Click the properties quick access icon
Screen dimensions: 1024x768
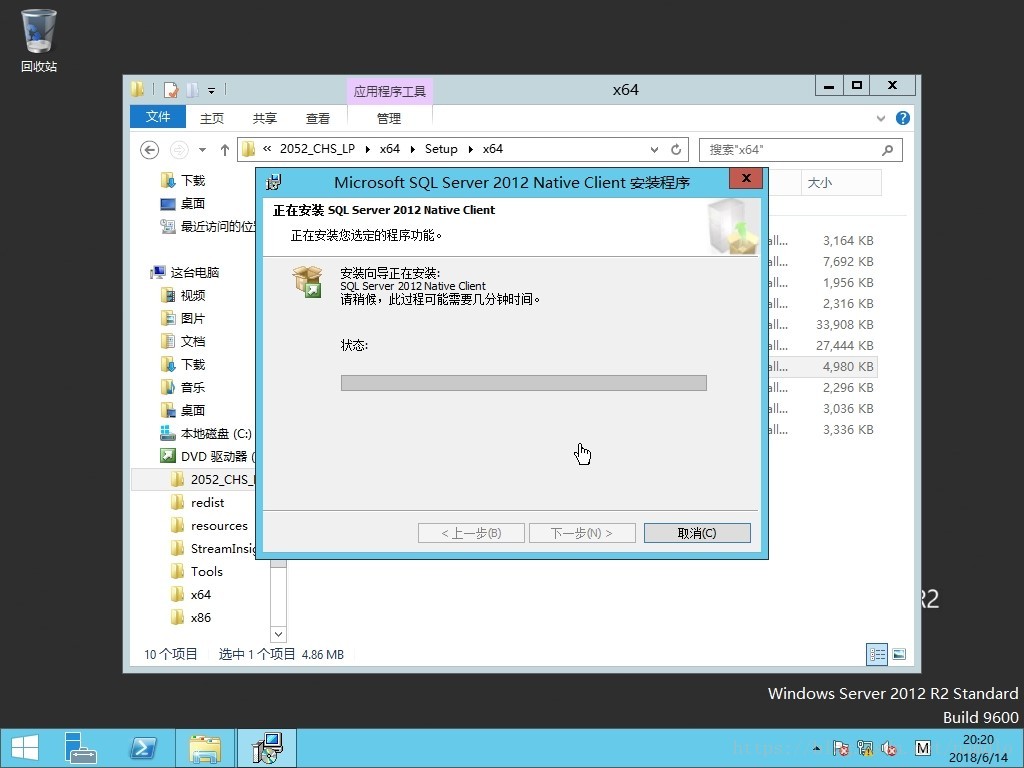[171, 89]
